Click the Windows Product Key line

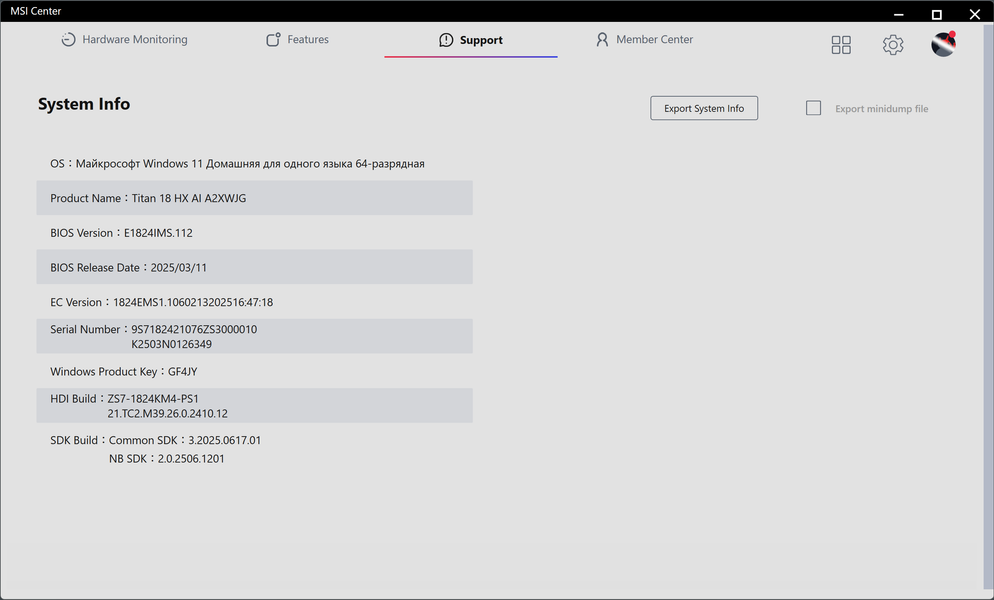point(124,372)
